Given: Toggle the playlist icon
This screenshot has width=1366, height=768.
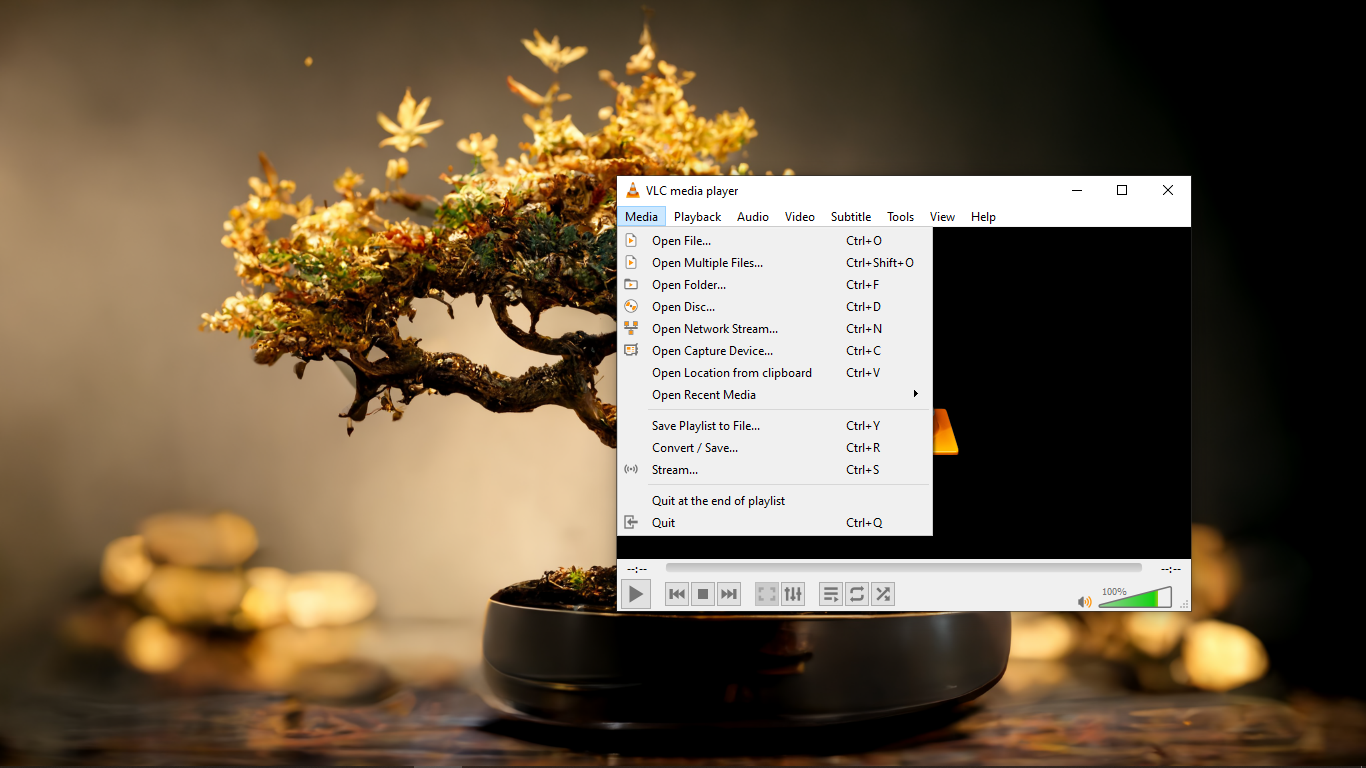Looking at the screenshot, I should (x=831, y=594).
